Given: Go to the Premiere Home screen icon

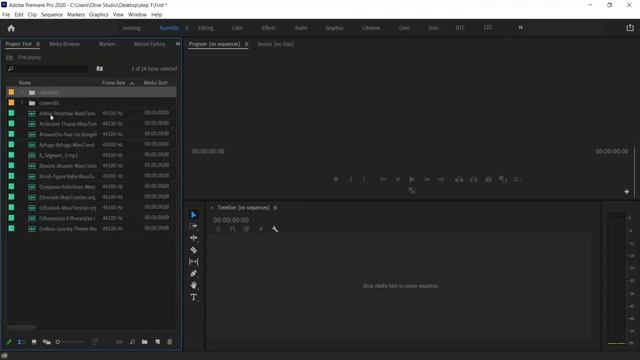Looking at the screenshot, I should (x=11, y=28).
